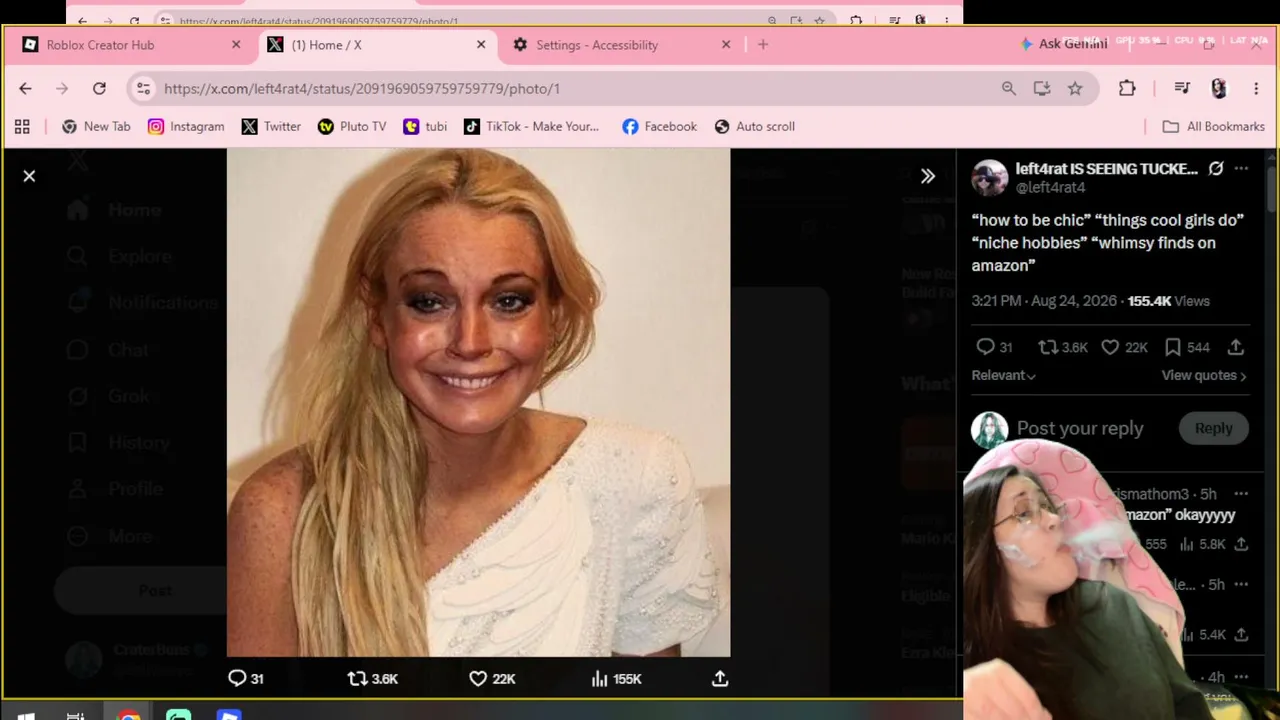Share the reply showing 5.4K views
The height and width of the screenshot is (720, 1280).
click(1241, 634)
